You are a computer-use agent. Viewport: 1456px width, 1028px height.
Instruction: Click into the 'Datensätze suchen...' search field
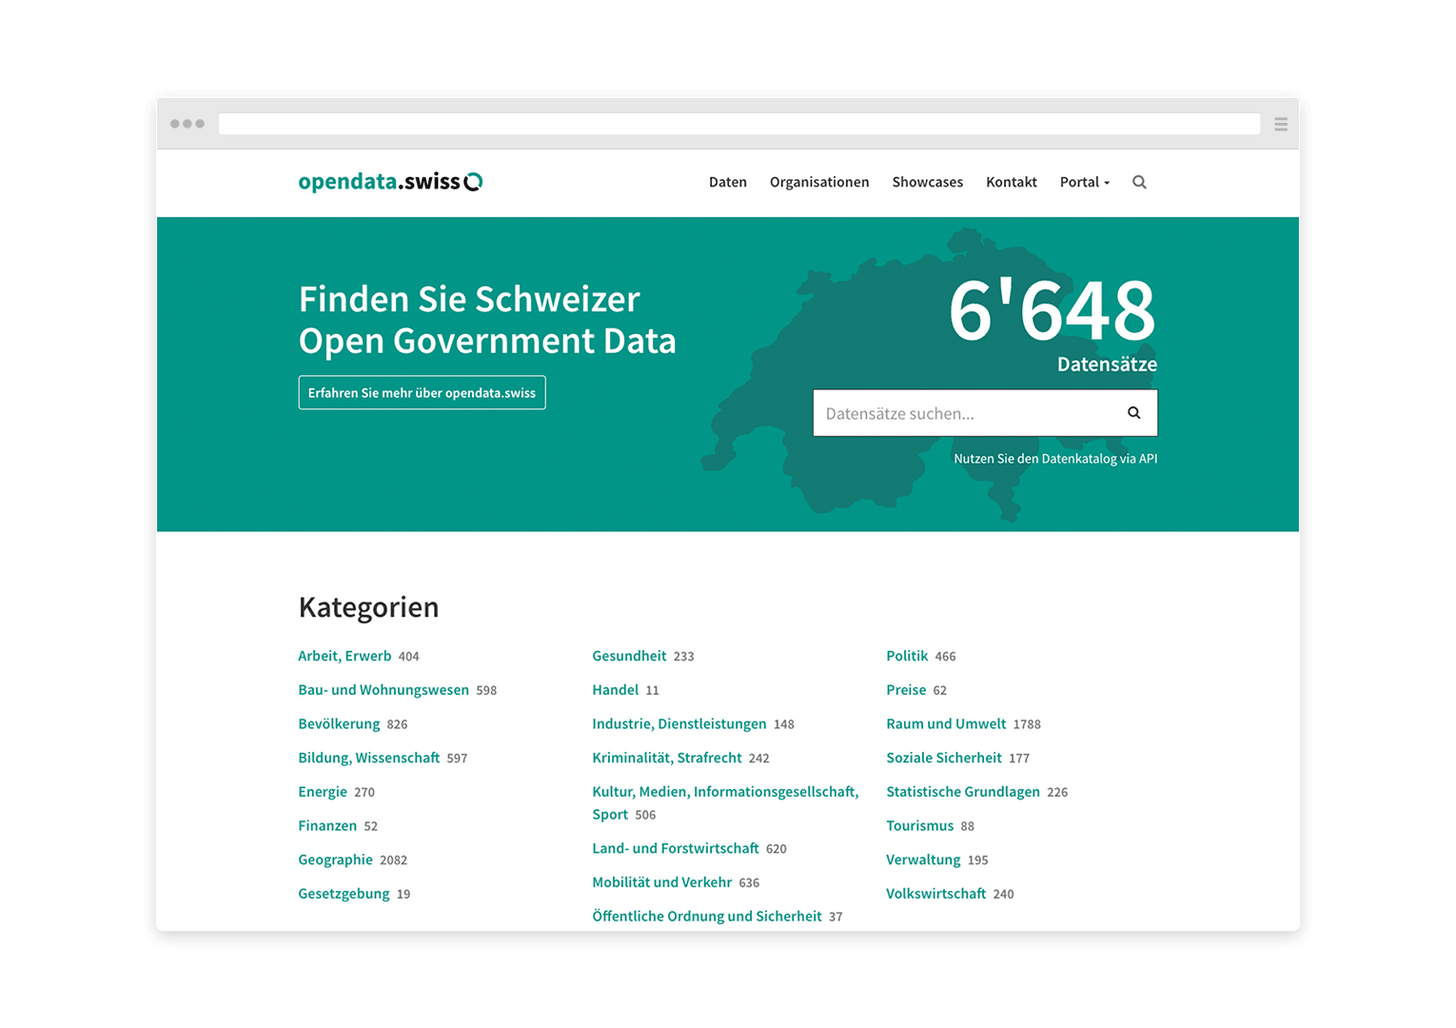(x=960, y=413)
